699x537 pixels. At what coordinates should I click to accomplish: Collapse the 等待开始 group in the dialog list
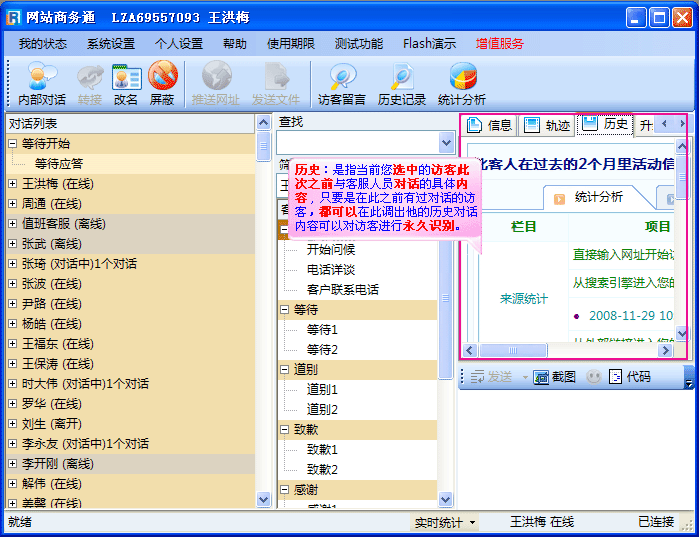[x=13, y=144]
